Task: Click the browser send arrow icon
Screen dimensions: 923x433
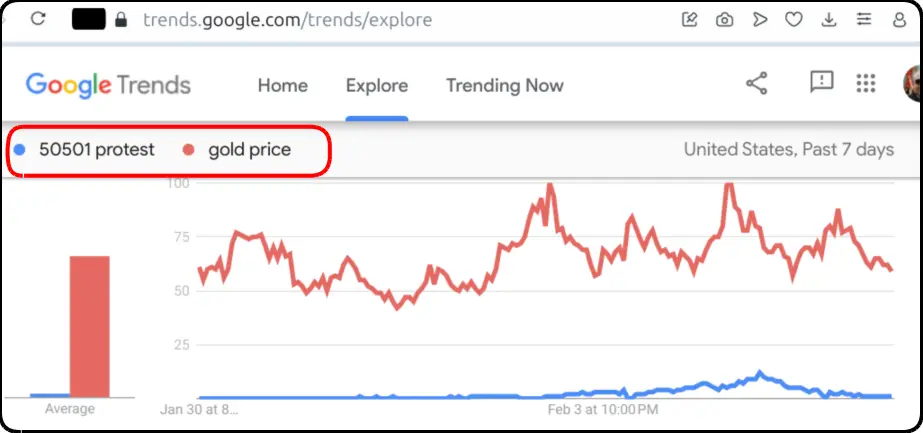Action: 760,20
